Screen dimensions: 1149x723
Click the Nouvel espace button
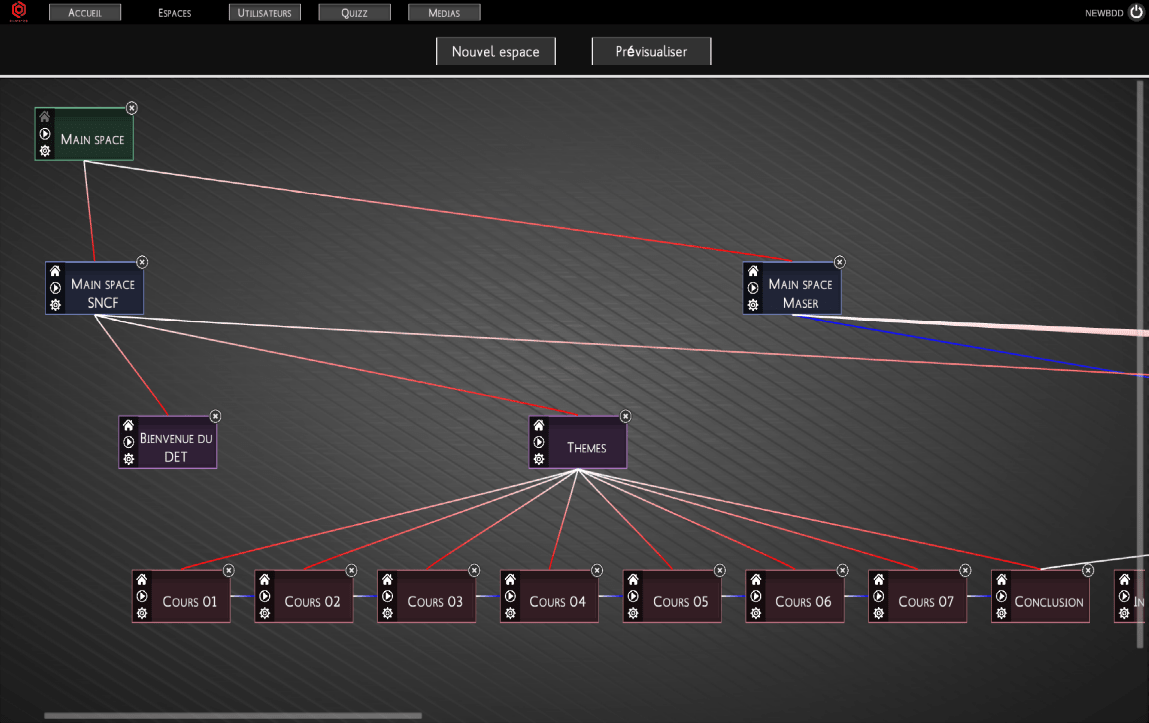(495, 50)
